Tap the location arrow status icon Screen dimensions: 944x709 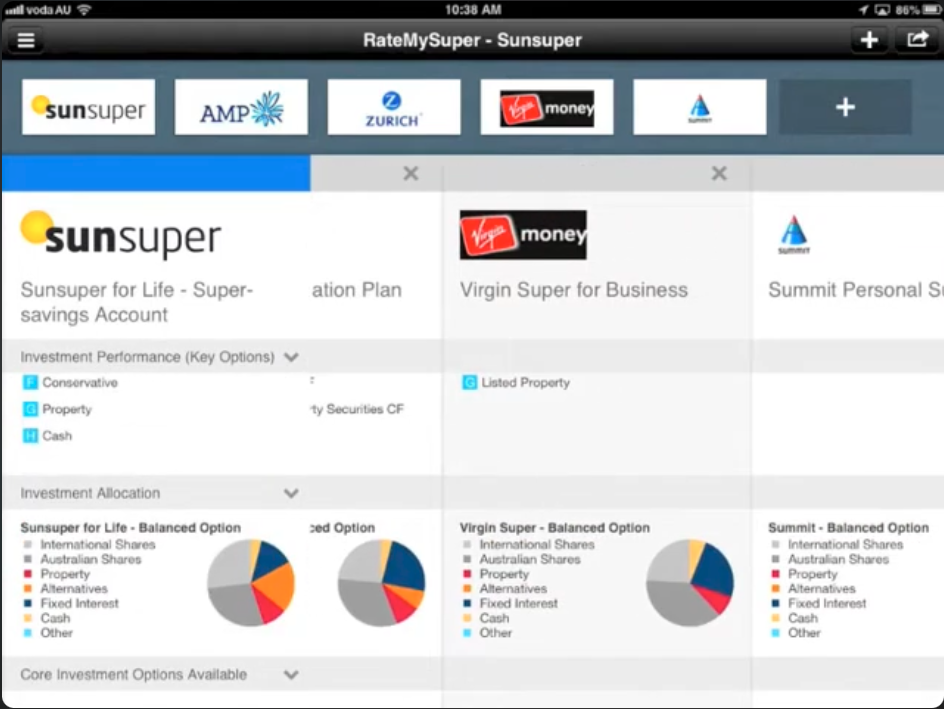863,10
